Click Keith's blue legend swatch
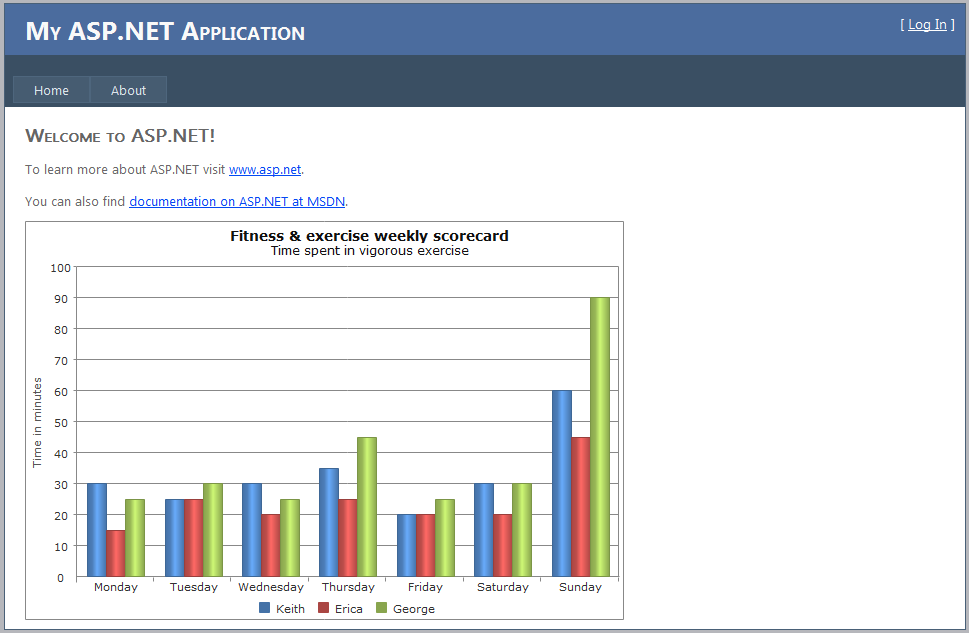This screenshot has height=633, width=969. click(265, 608)
